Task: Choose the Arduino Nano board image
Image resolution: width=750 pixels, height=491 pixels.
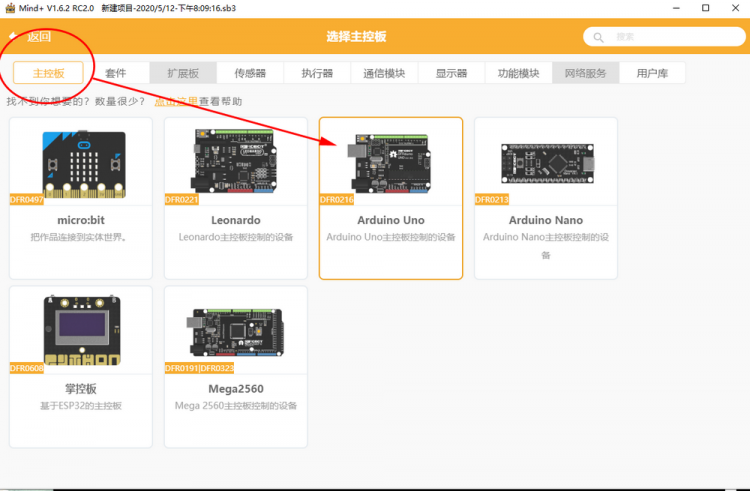Action: [548, 164]
